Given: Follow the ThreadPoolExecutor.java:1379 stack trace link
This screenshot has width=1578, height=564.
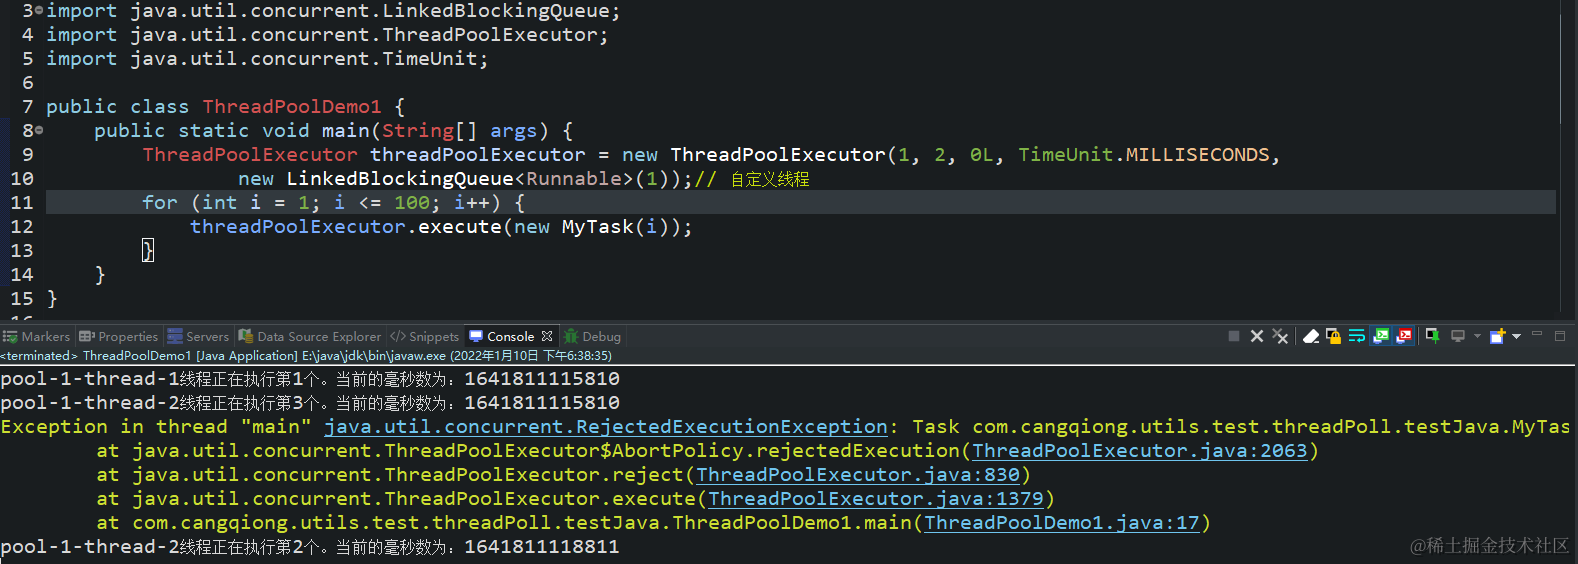Looking at the screenshot, I should 876,499.
